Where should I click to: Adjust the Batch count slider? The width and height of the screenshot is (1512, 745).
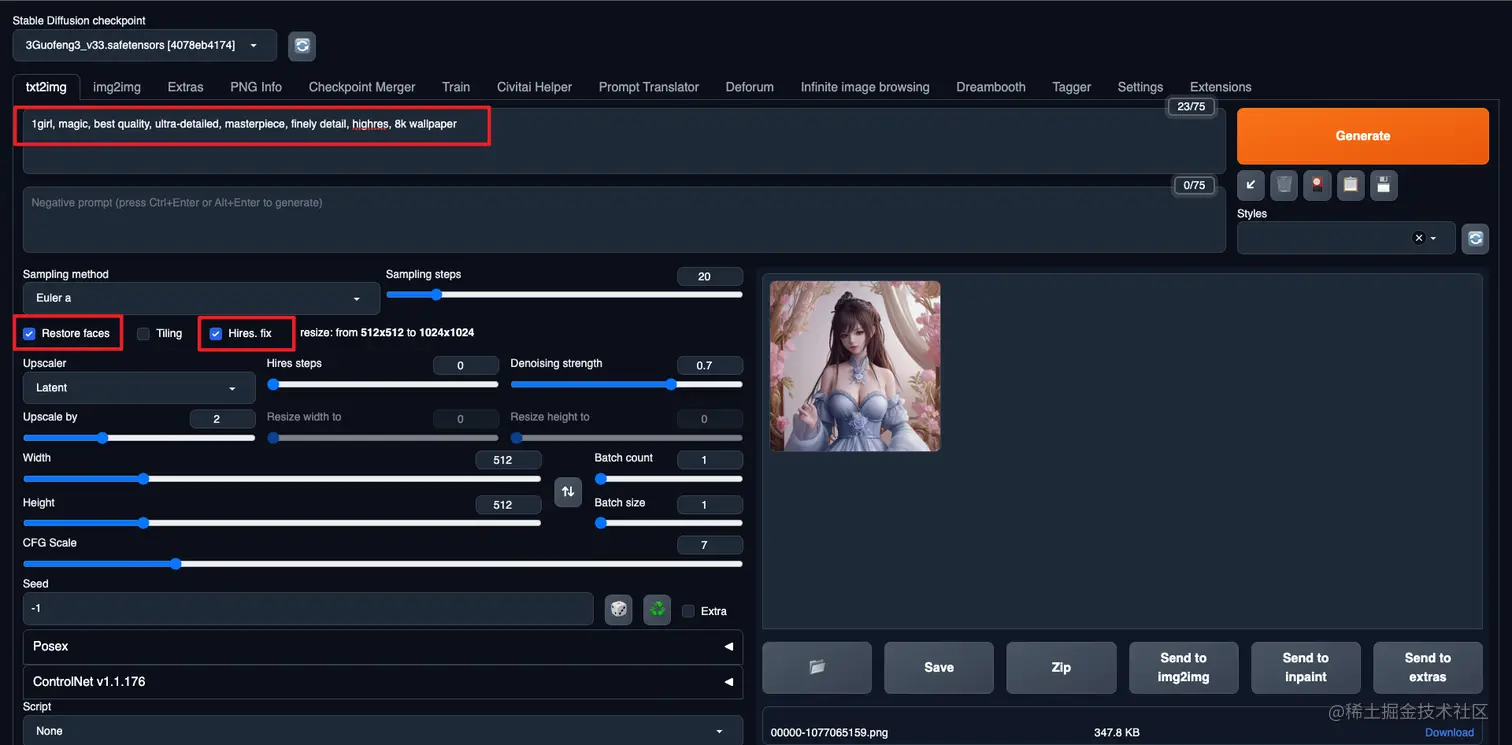668,479
